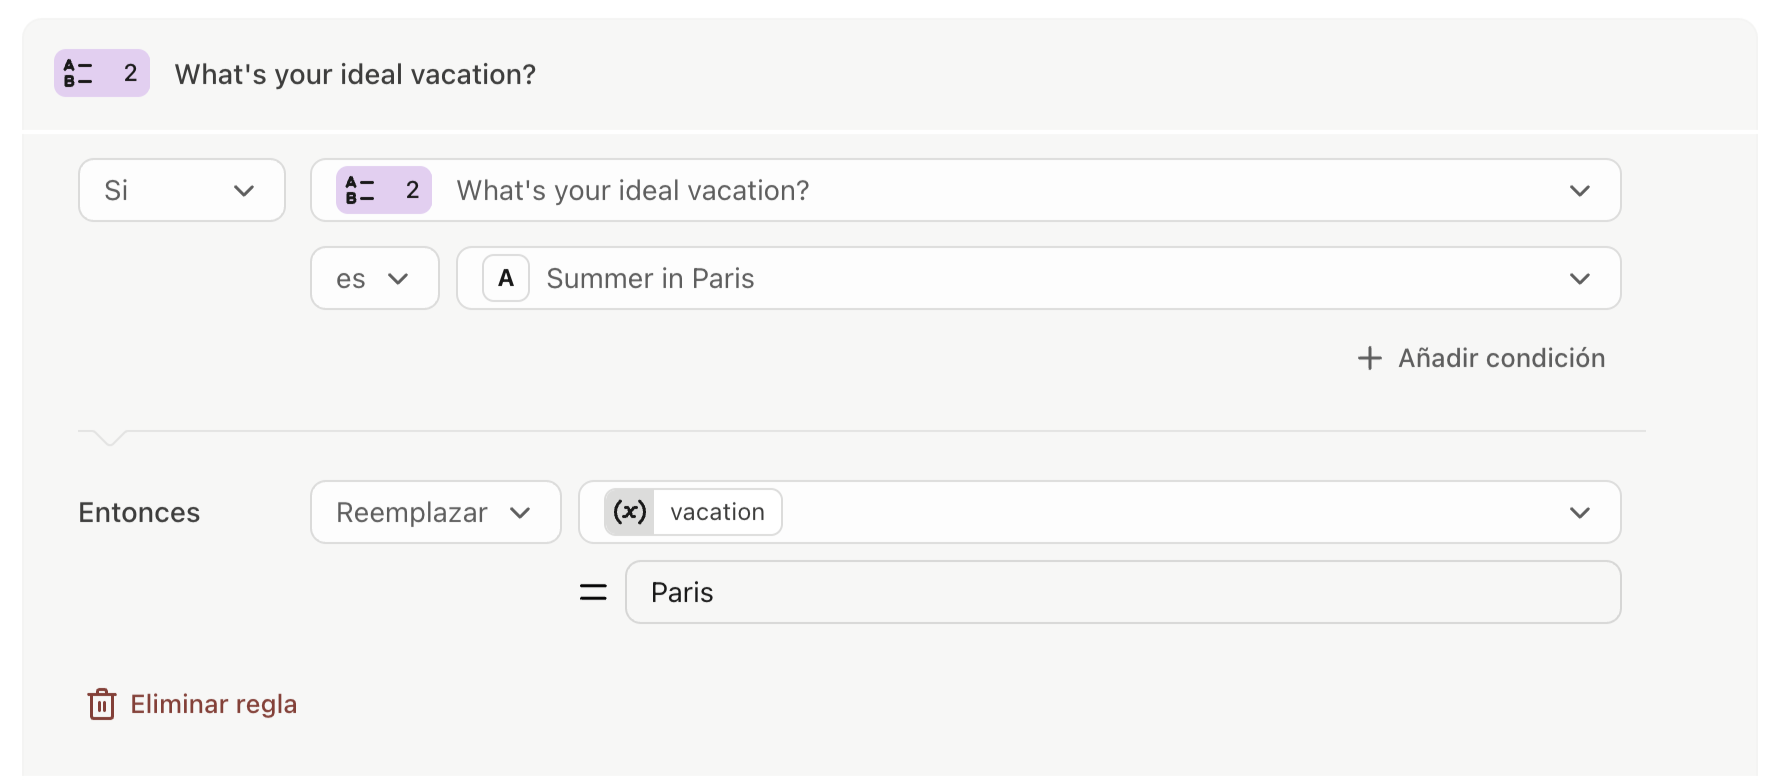Click Añadir condición link

click(x=1500, y=358)
